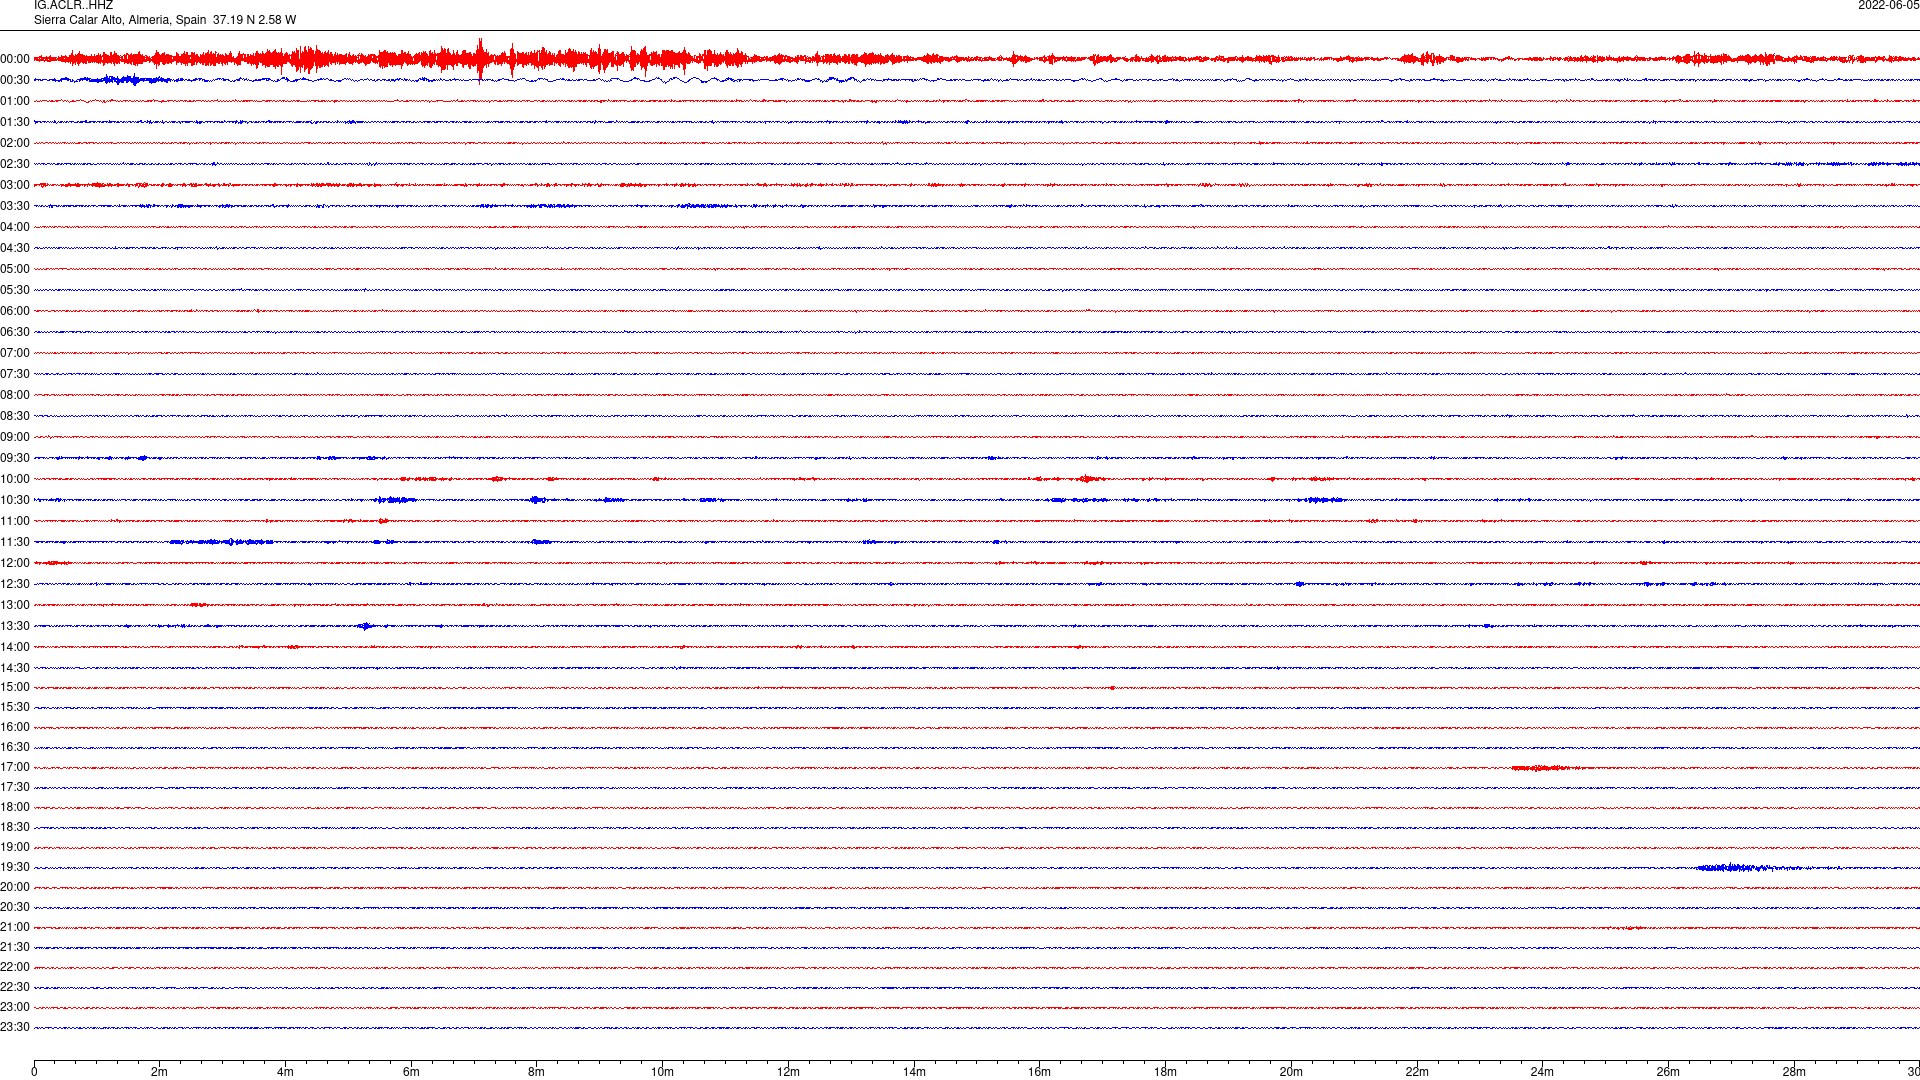Click the 10m tick on time axis
1920x1080 pixels.
coord(662,1072)
